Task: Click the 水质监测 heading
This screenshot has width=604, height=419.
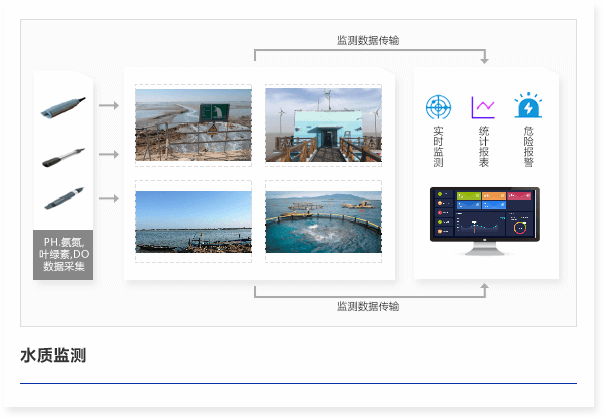Action: click(x=53, y=355)
